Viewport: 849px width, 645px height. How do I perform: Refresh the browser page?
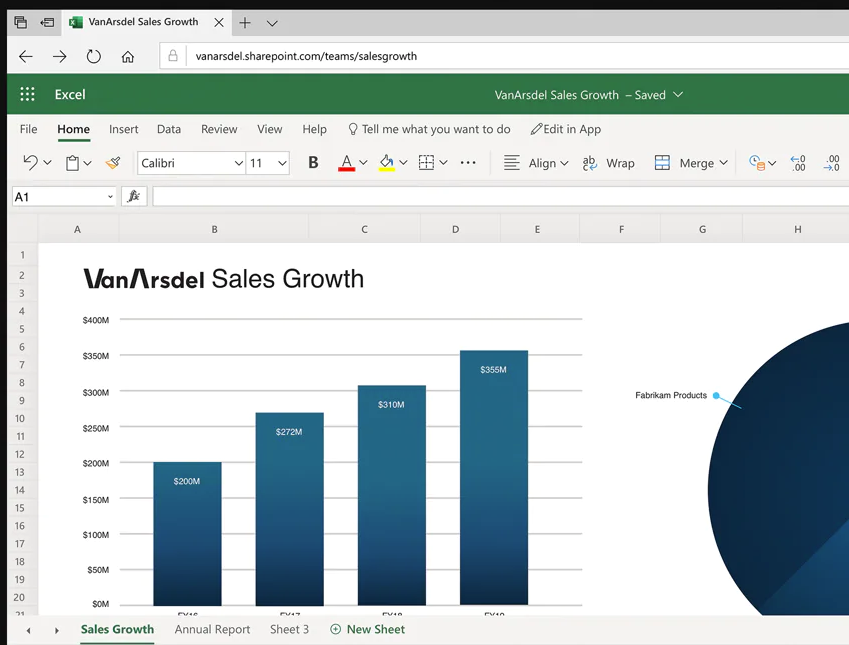pyautogui.click(x=94, y=56)
